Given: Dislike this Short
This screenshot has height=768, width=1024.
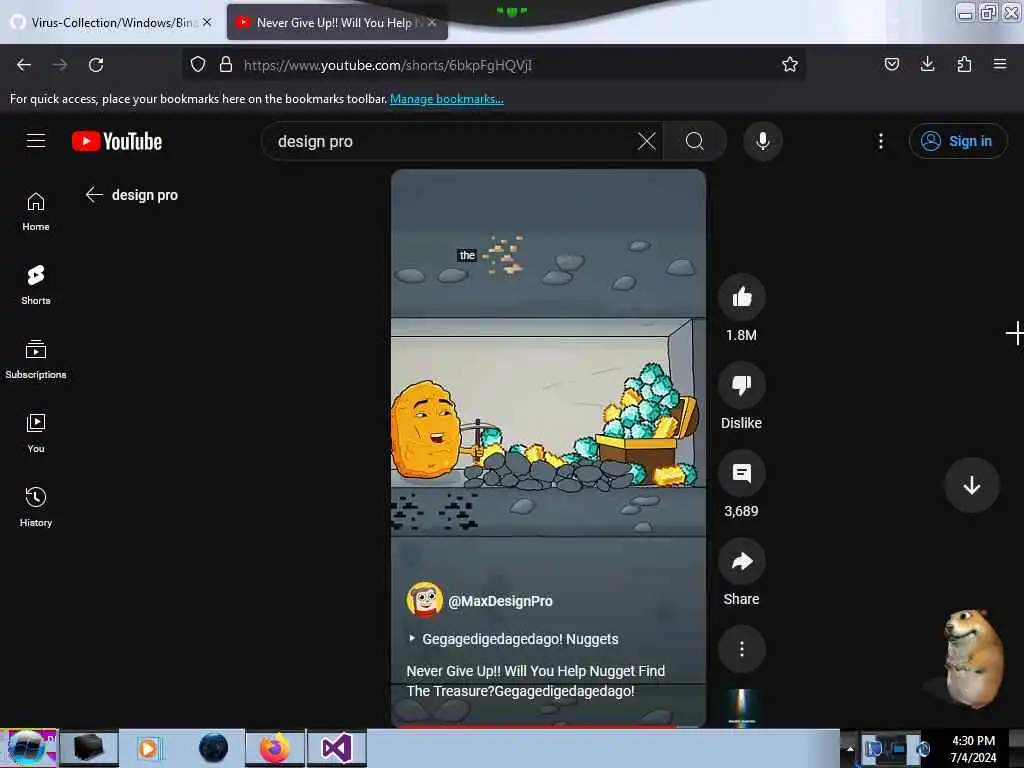Looking at the screenshot, I should pos(741,385).
